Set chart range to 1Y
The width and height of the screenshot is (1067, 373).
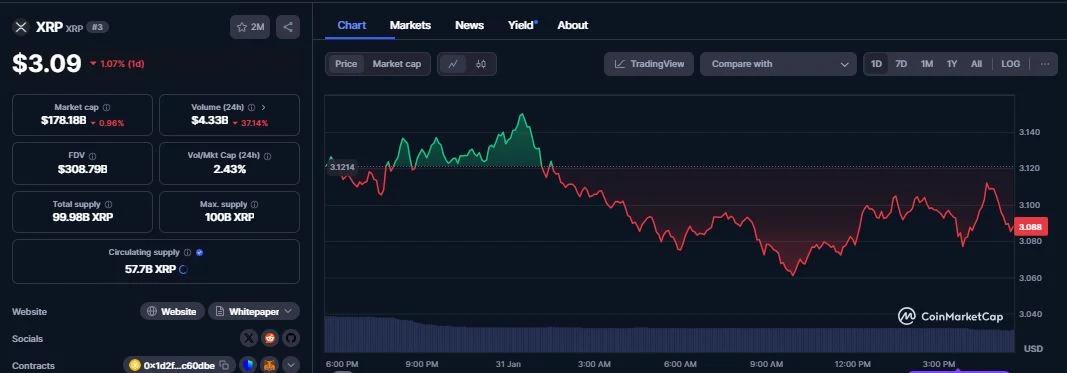pyautogui.click(x=952, y=64)
